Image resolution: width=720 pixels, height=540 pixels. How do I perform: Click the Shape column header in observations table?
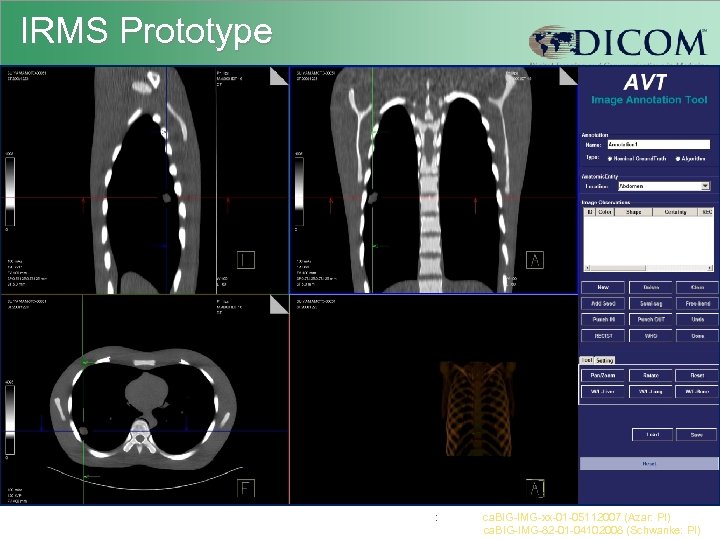633,212
